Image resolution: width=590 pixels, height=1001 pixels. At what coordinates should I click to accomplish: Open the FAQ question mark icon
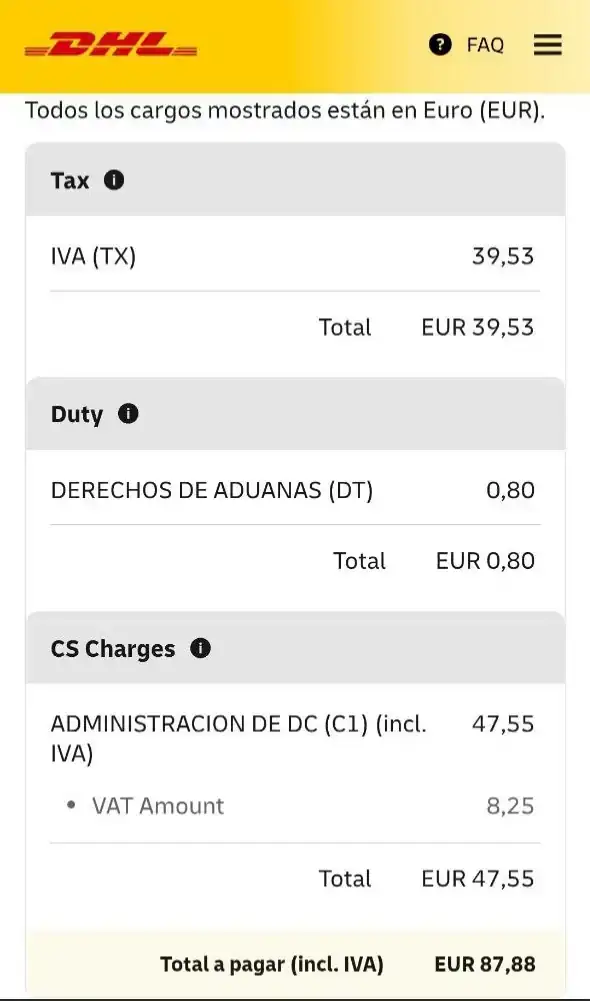440,45
